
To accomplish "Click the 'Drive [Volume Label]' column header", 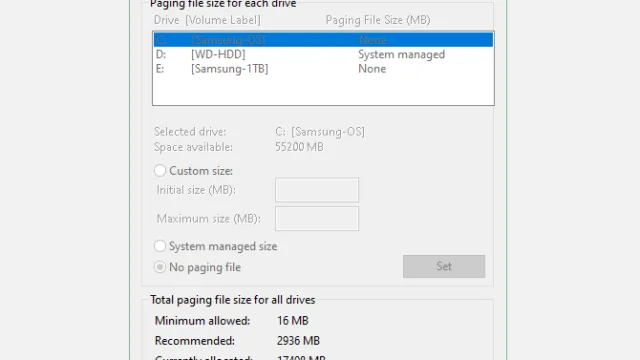I will [x=207, y=20].
